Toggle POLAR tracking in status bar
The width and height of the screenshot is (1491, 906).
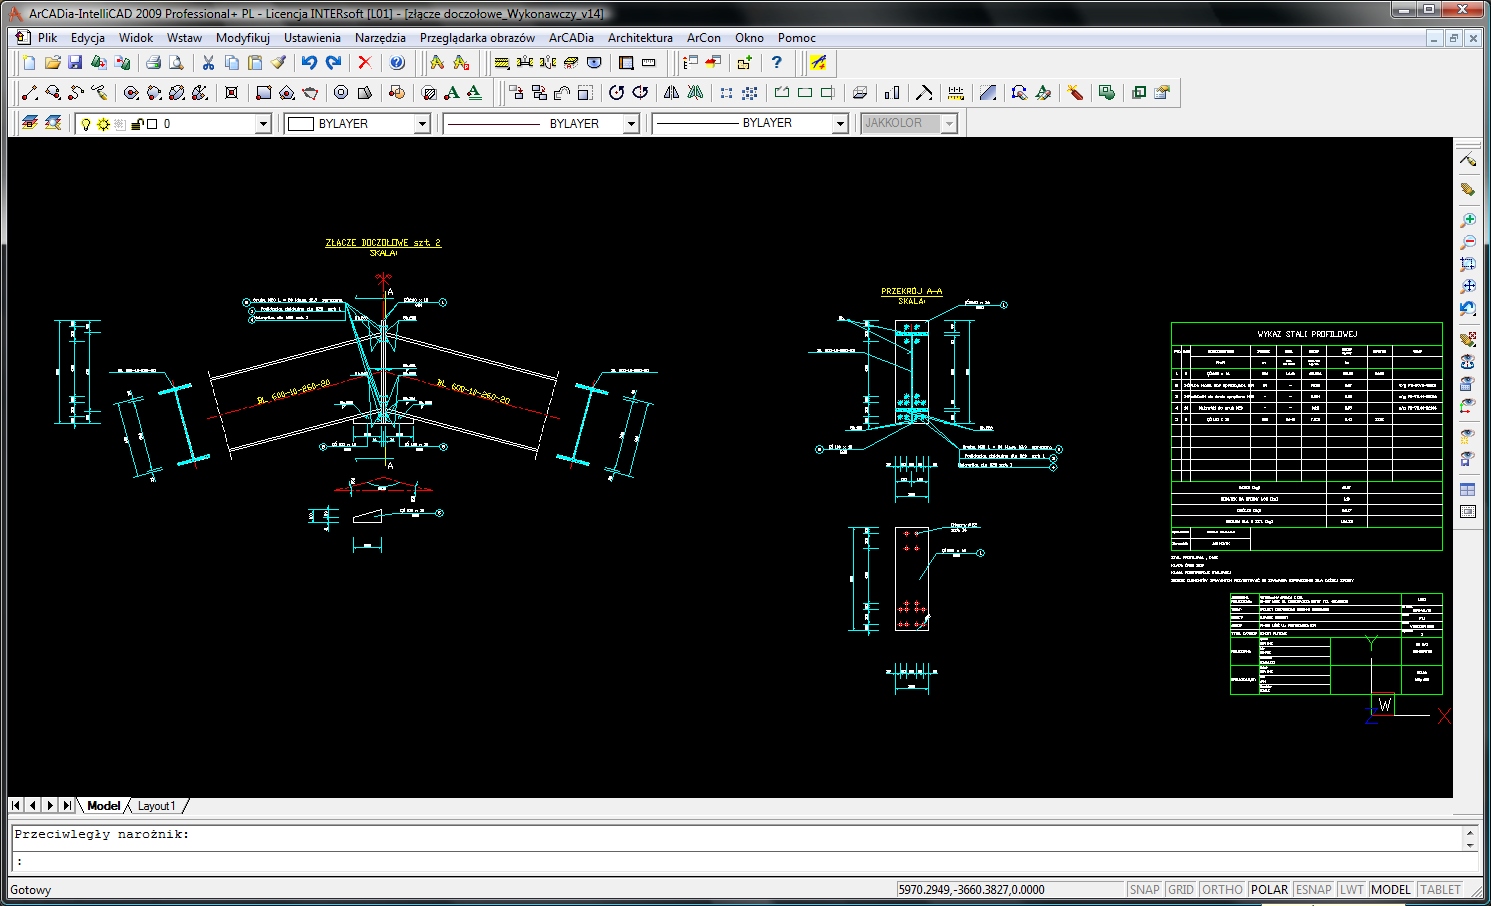click(x=1269, y=889)
